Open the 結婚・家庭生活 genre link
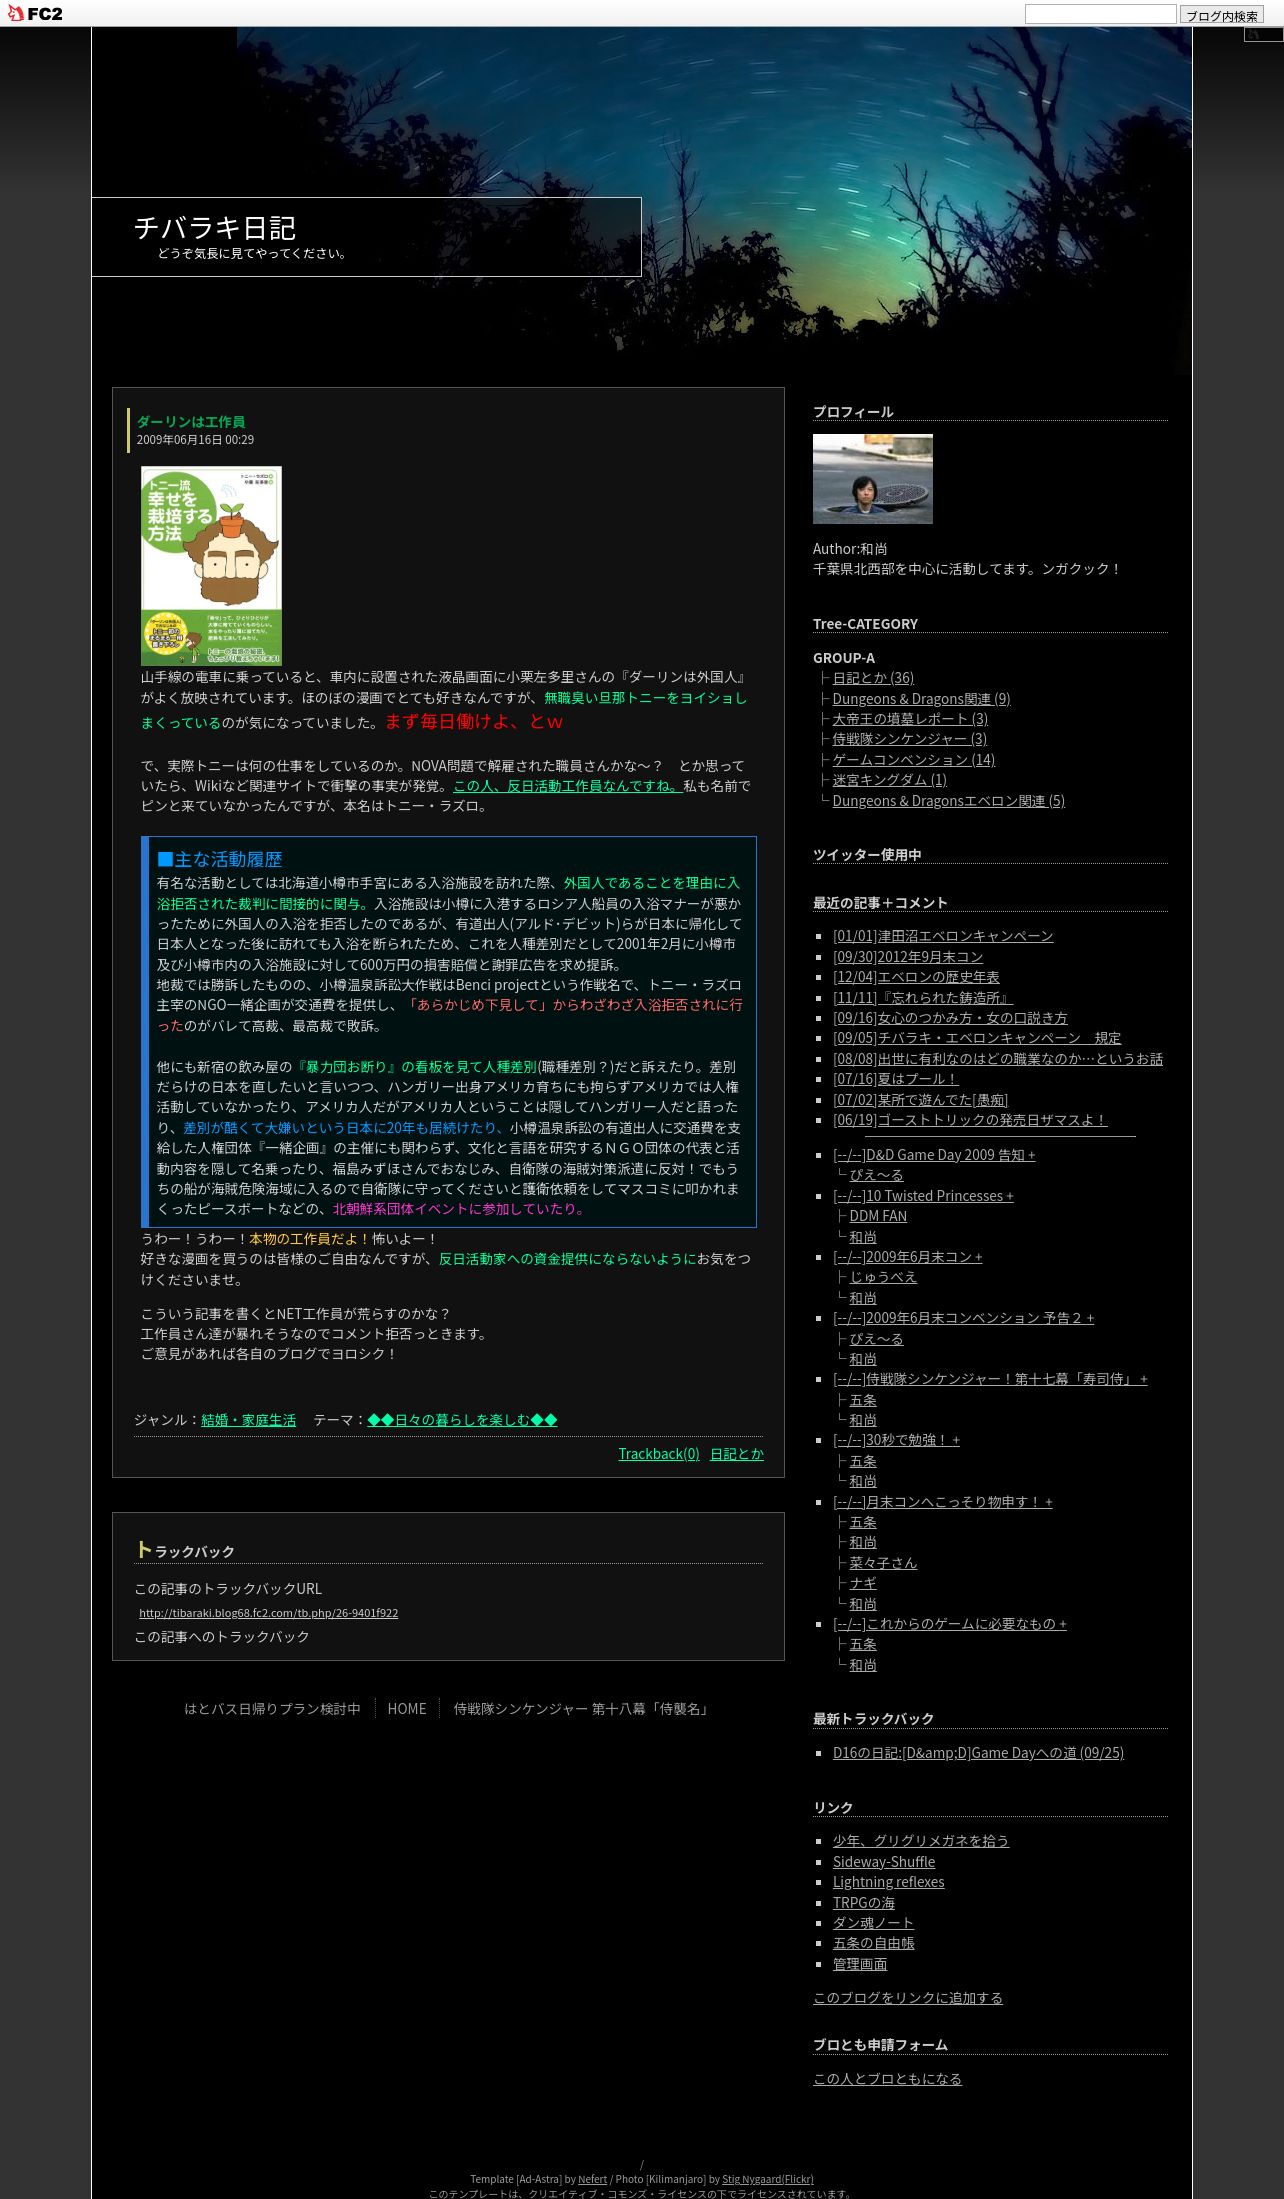The height and width of the screenshot is (2199, 1284). tap(248, 1420)
